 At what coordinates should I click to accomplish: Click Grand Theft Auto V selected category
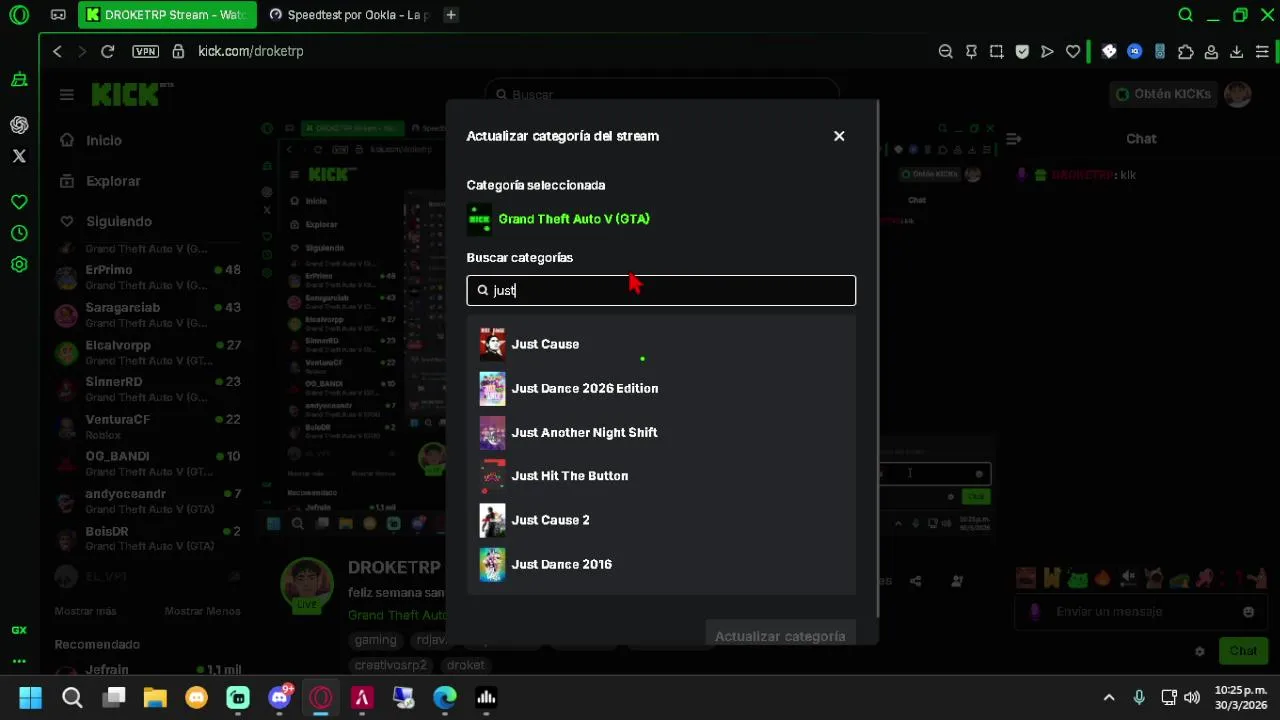[559, 219]
